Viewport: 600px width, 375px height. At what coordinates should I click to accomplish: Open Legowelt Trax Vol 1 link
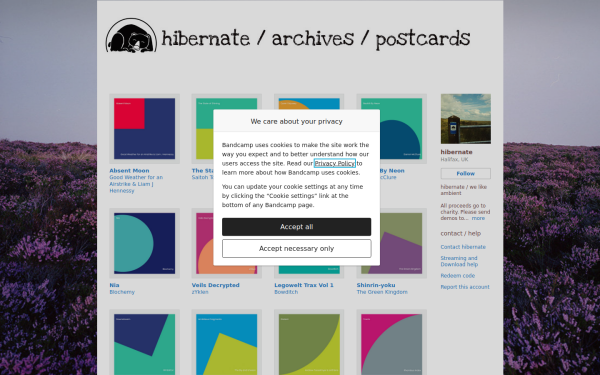click(304, 285)
